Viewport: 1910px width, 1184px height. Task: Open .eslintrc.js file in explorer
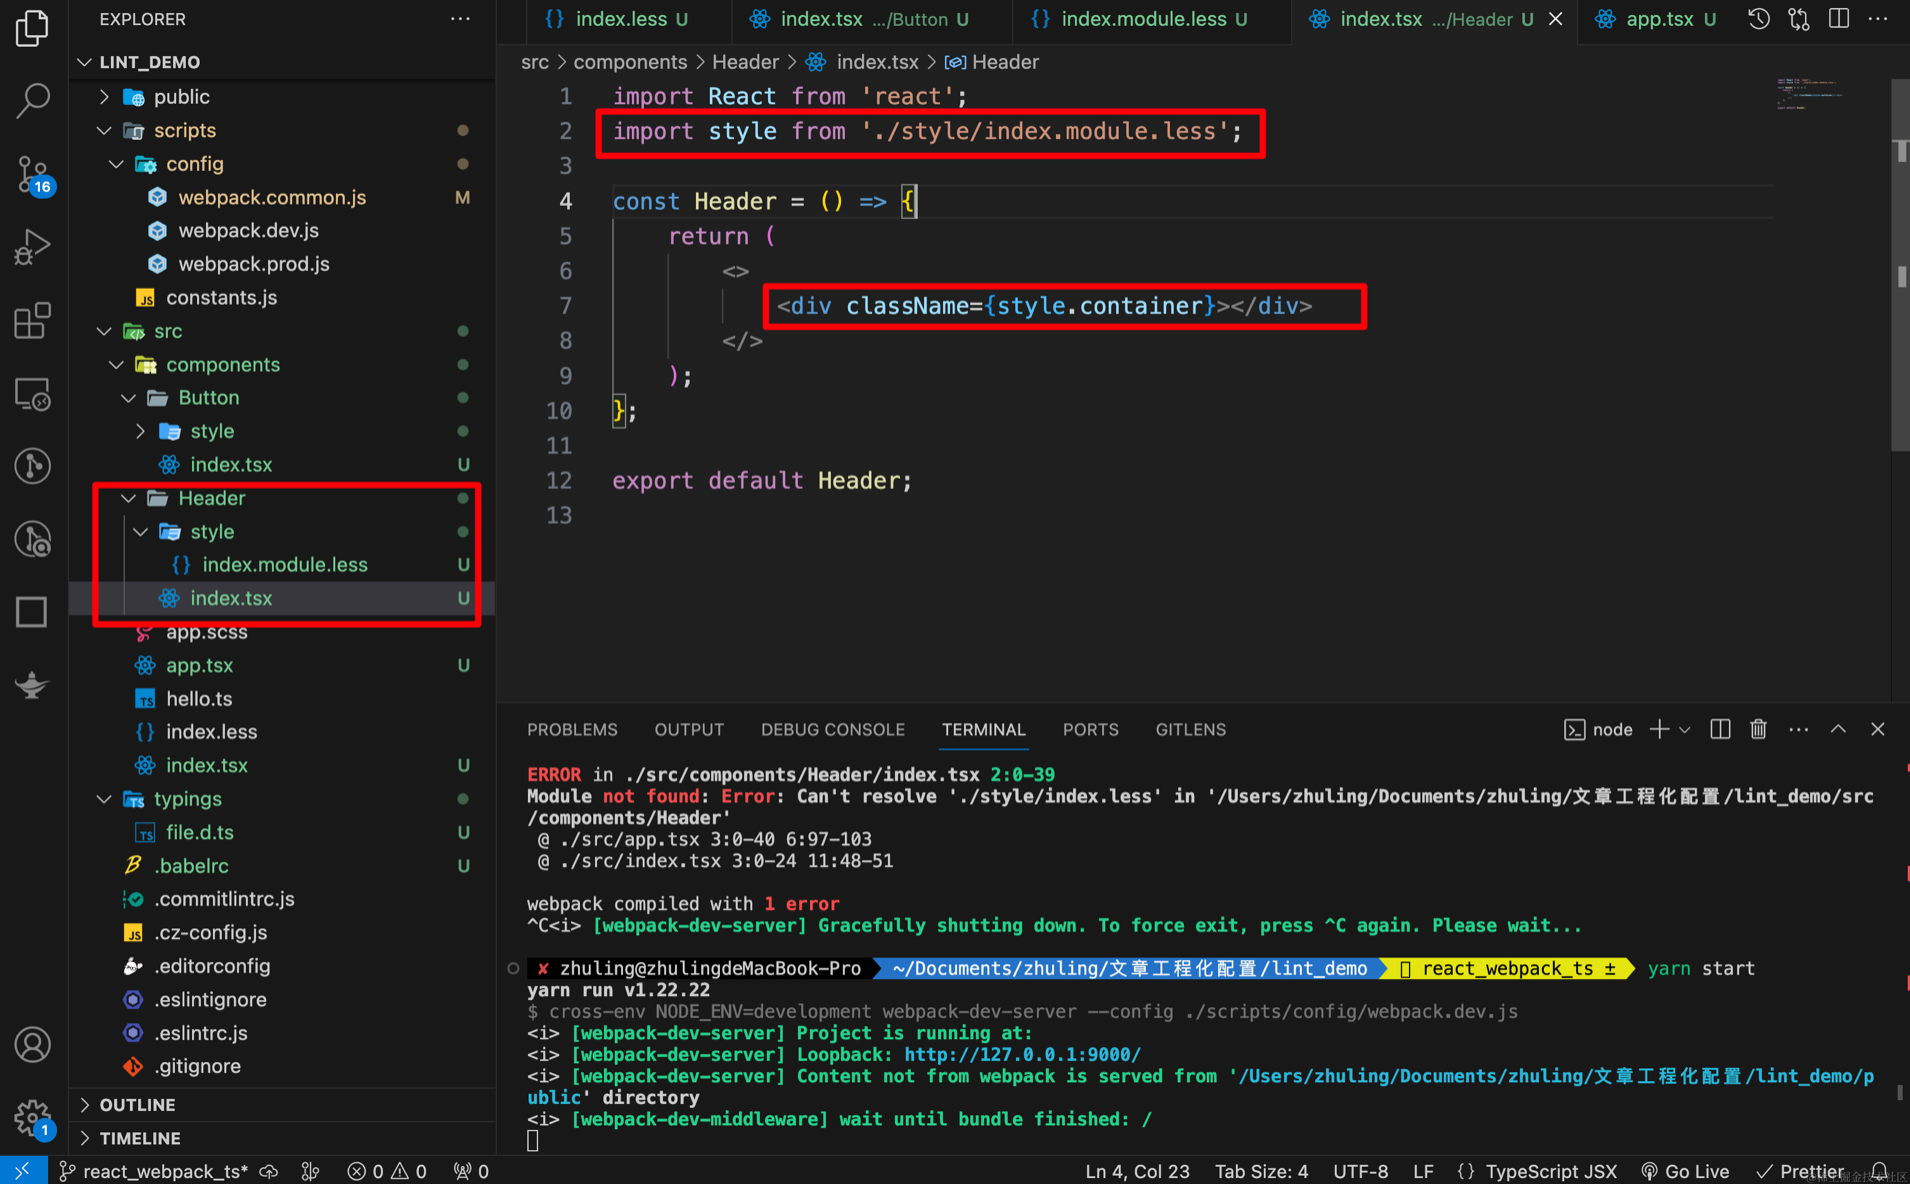click(201, 1033)
